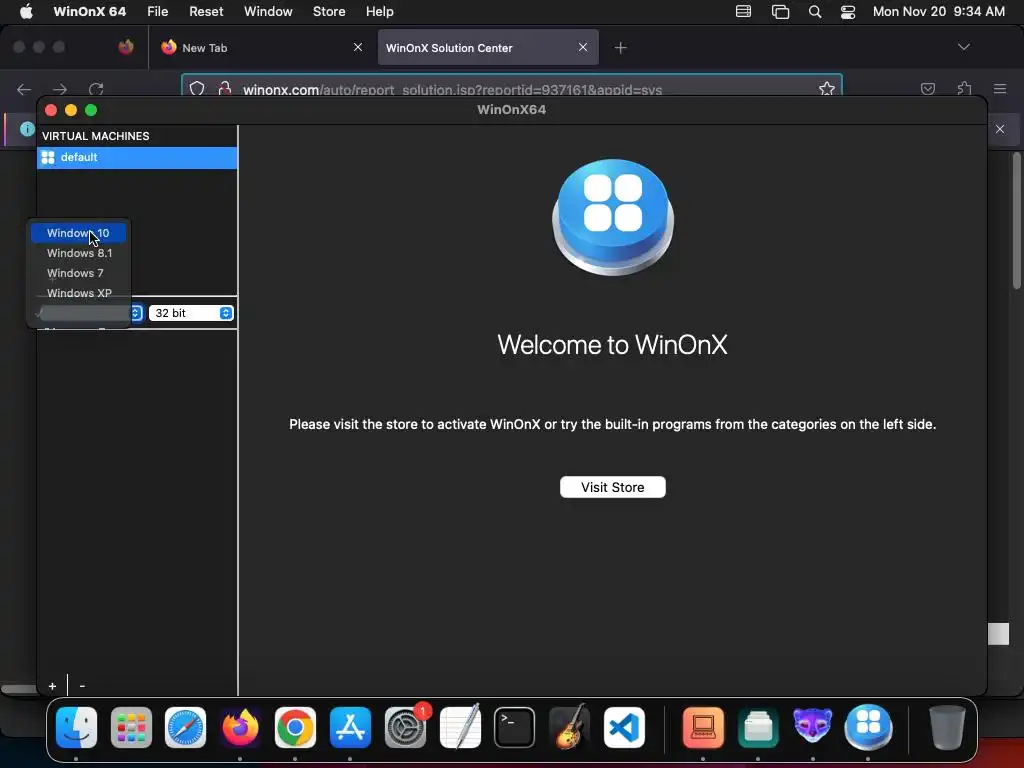
Task: Open WinOnX from the Dock
Action: tap(868, 728)
